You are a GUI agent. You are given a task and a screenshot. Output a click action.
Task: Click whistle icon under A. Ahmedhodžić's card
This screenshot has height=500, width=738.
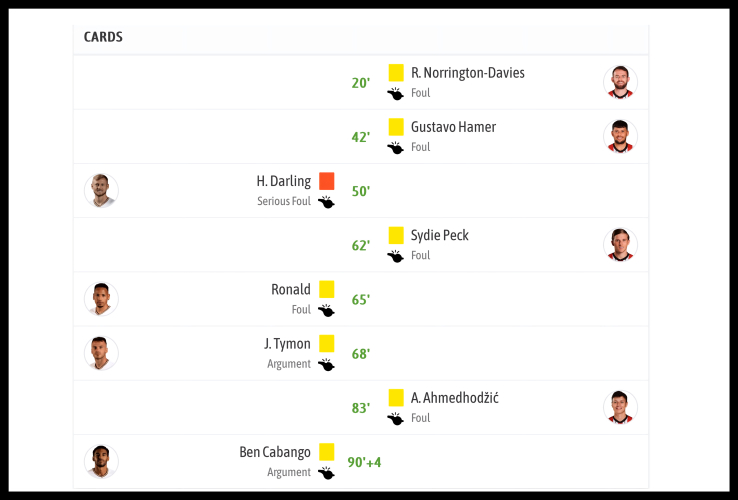point(396,418)
